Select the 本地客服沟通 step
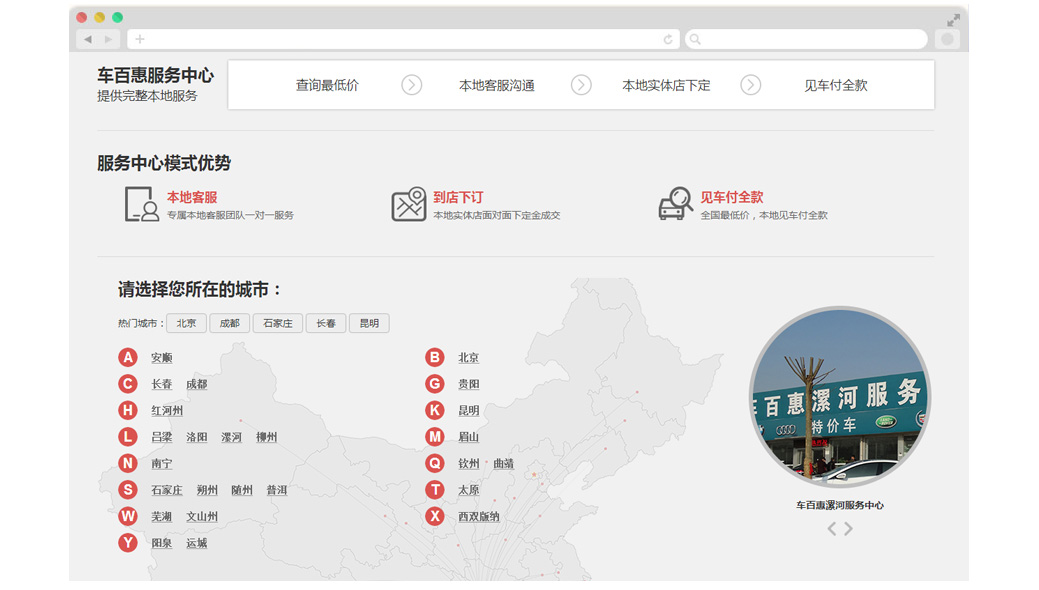 [x=496, y=85]
